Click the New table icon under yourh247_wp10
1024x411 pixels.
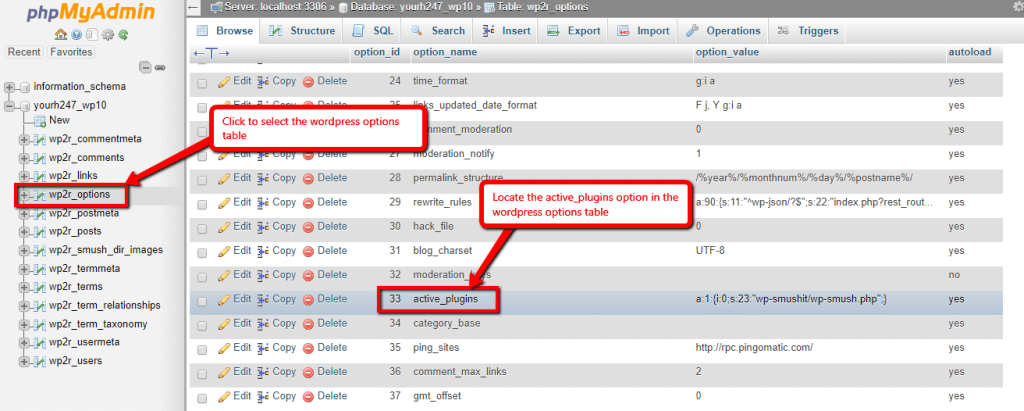pyautogui.click(x=40, y=121)
